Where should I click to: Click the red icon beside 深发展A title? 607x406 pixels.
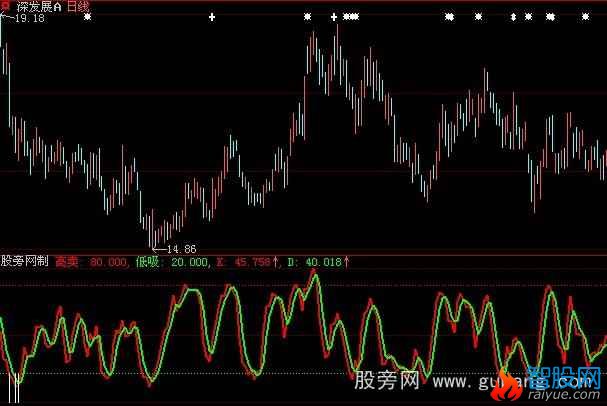[5, 6]
